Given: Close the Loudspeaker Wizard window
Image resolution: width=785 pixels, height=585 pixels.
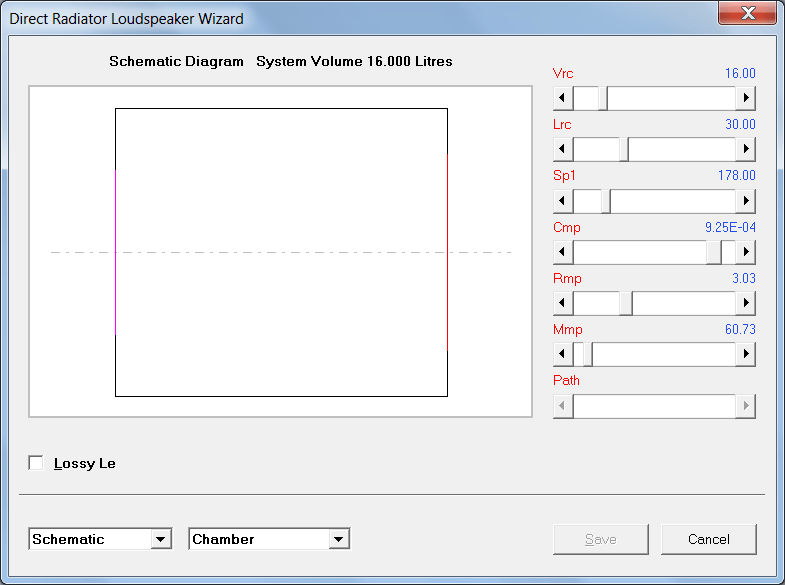Looking at the screenshot, I should [748, 13].
